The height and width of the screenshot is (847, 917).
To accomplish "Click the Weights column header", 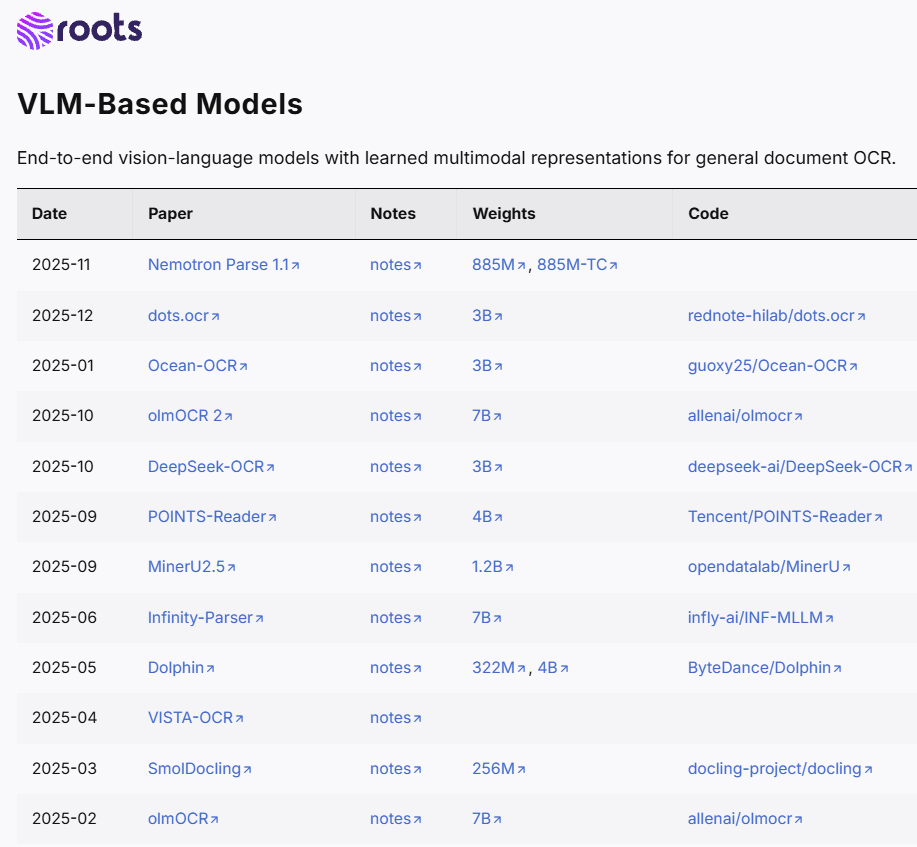I will tap(504, 213).
